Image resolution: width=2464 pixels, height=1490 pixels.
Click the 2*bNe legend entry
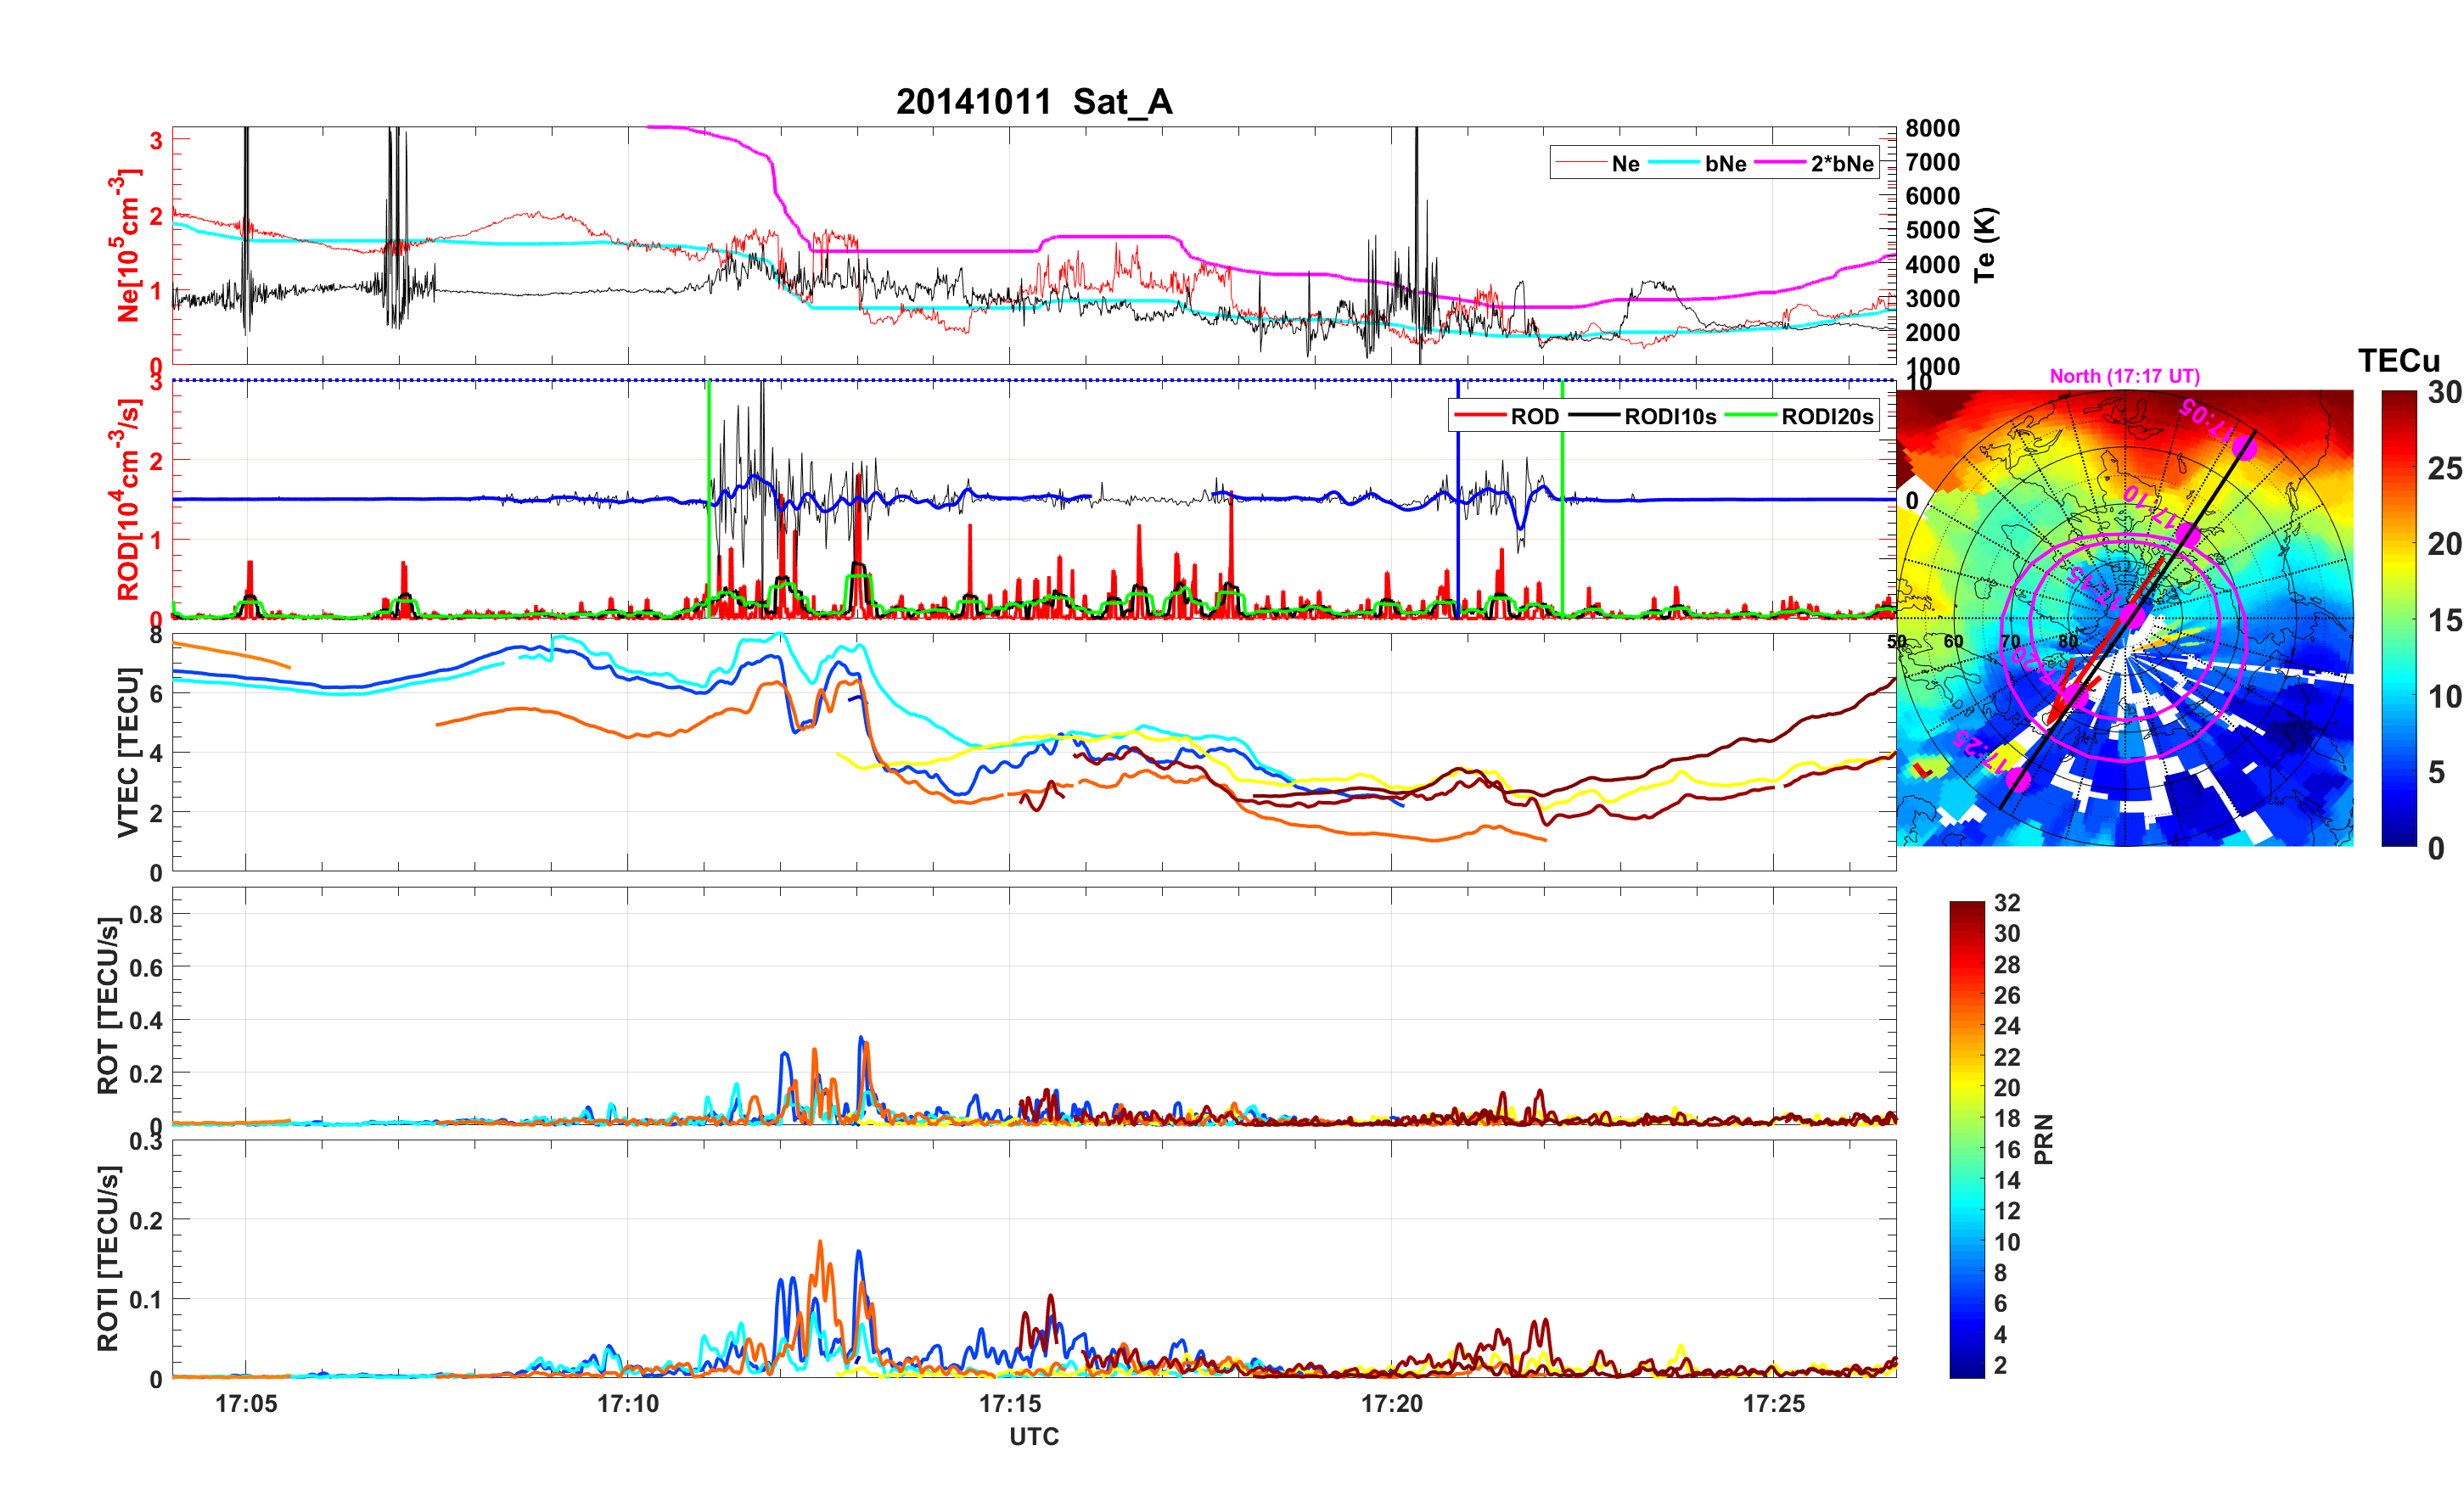1841,164
